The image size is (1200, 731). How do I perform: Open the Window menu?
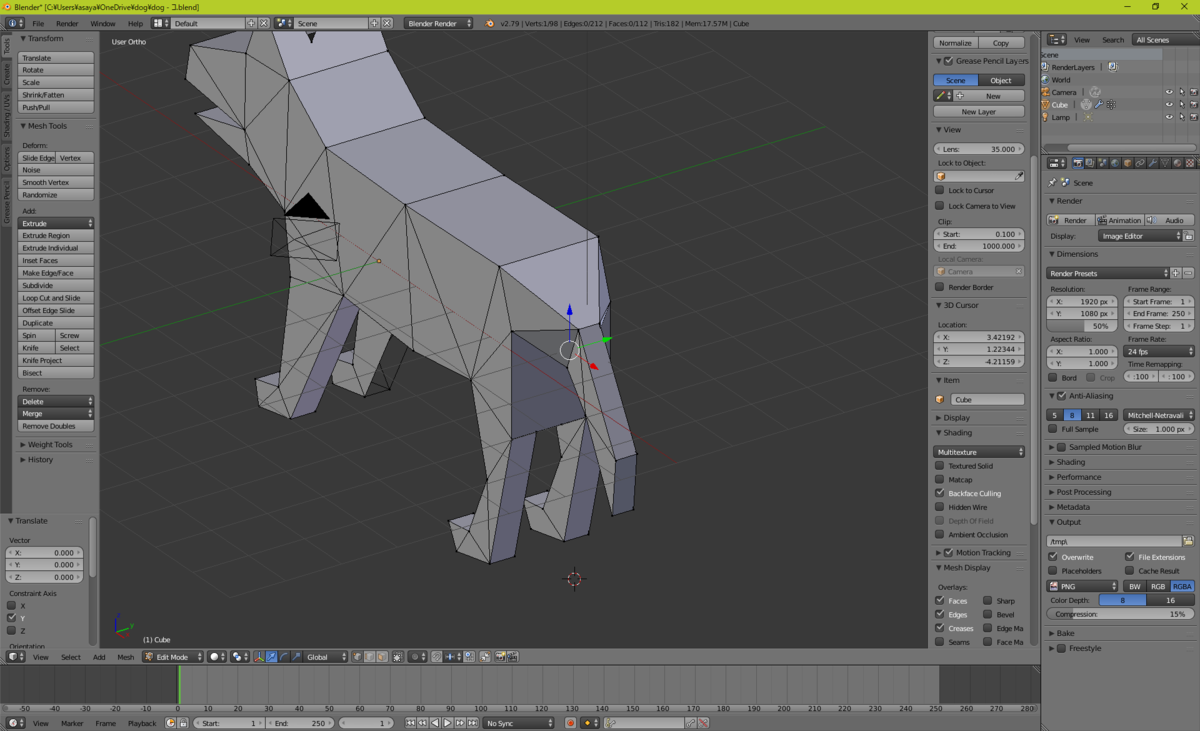click(x=102, y=23)
